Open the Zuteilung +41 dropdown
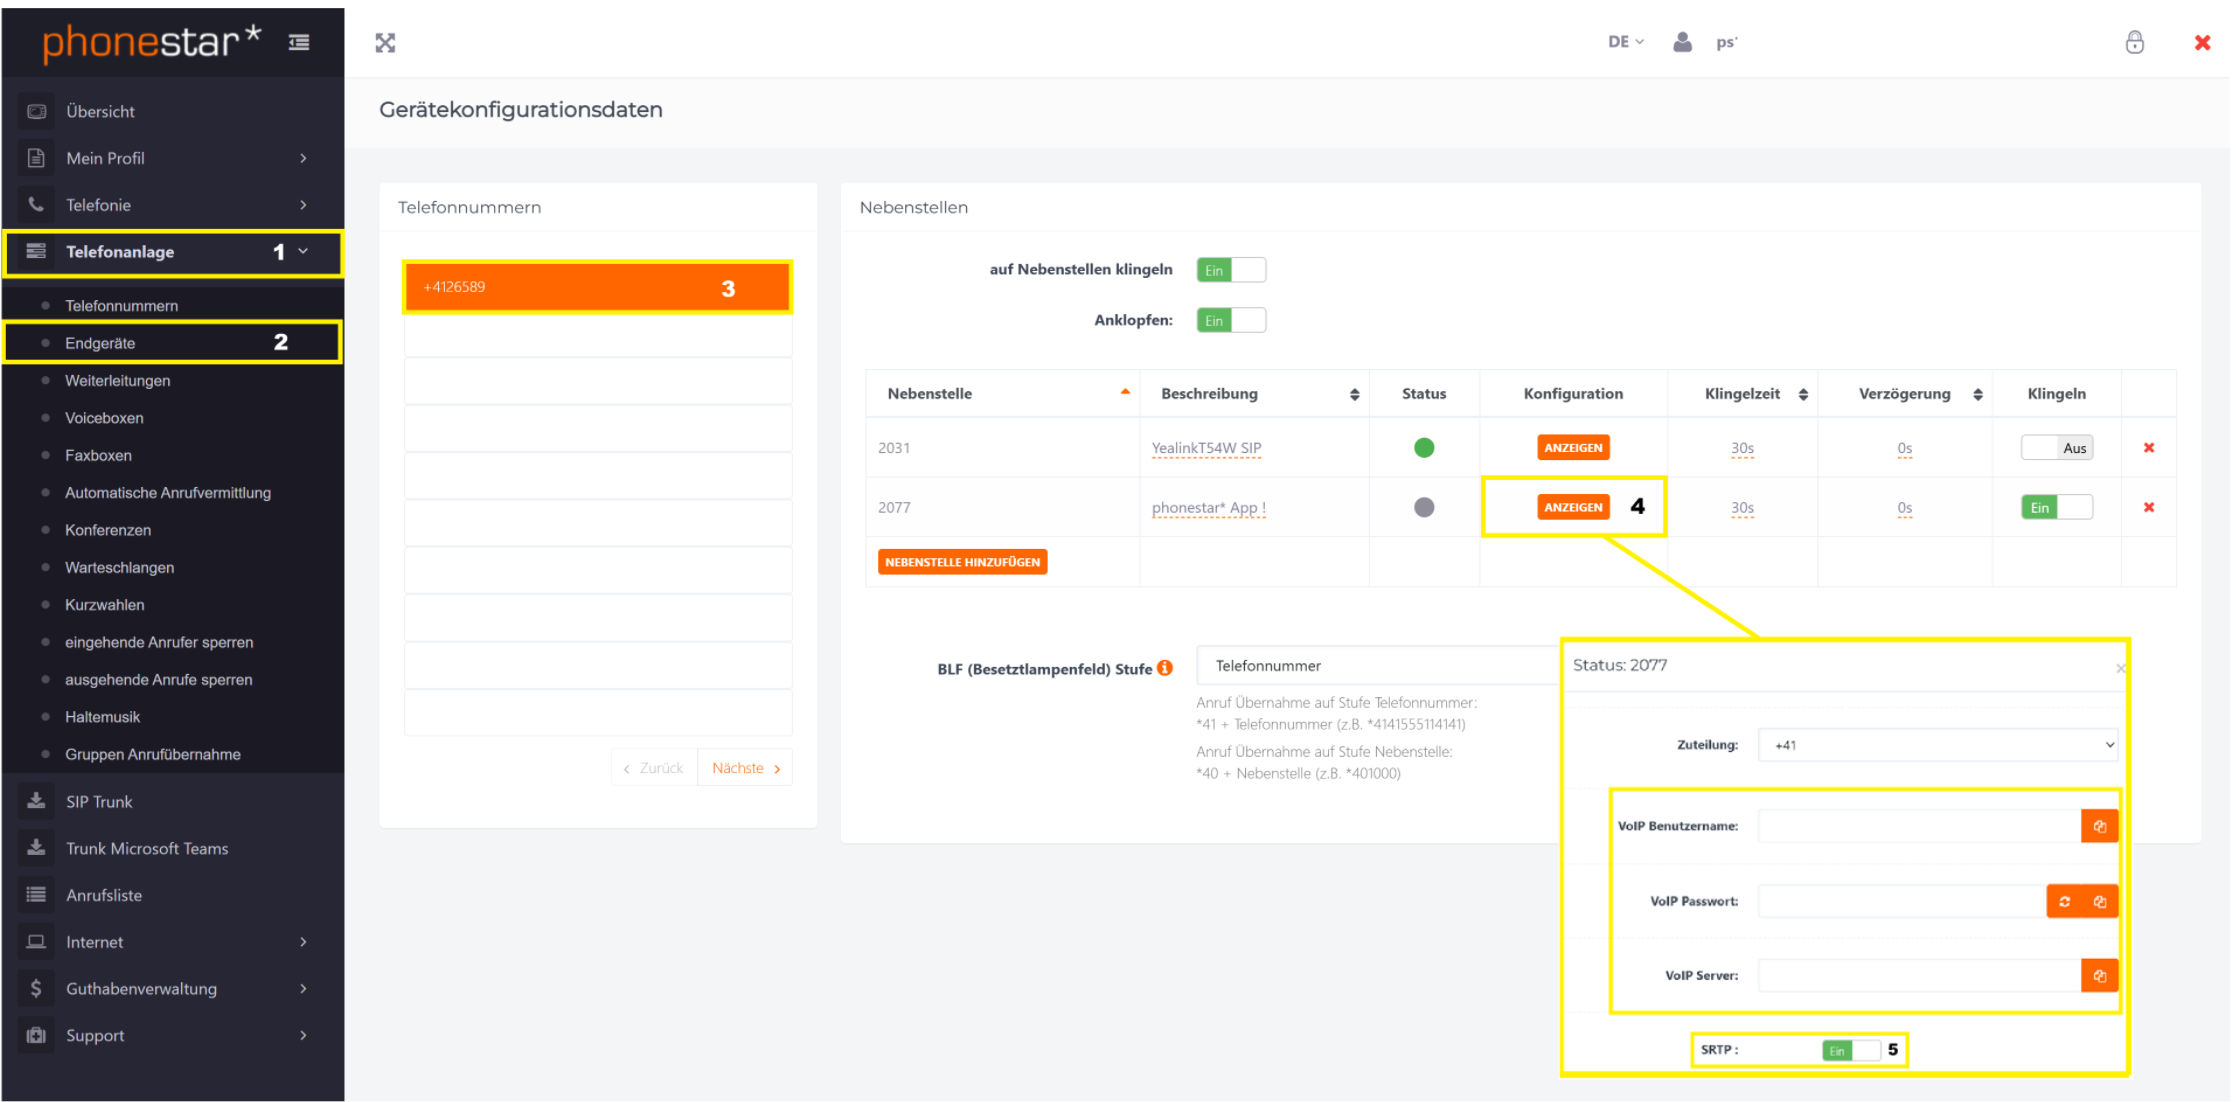Image resolution: width=2236 pixels, height=1102 pixels. click(x=1937, y=745)
